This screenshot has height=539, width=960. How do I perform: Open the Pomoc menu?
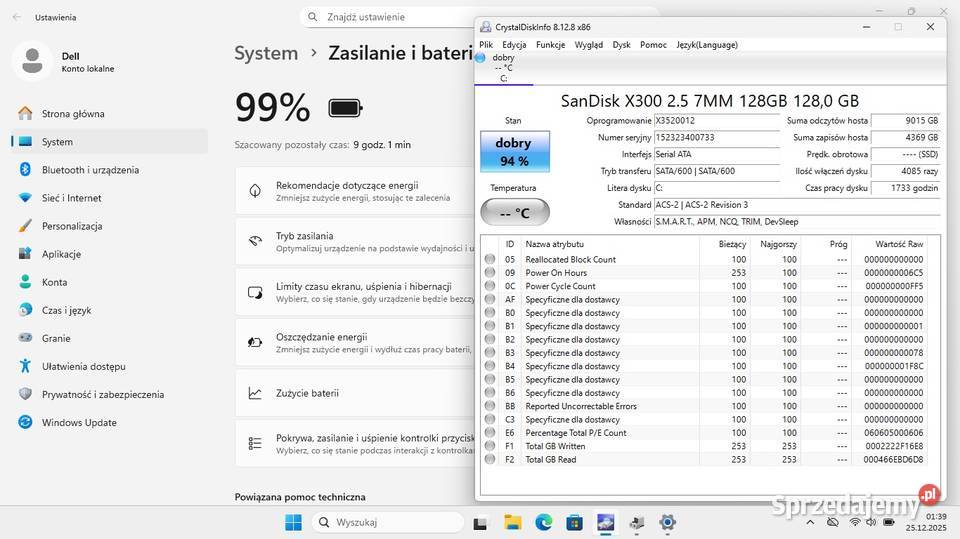coord(653,45)
